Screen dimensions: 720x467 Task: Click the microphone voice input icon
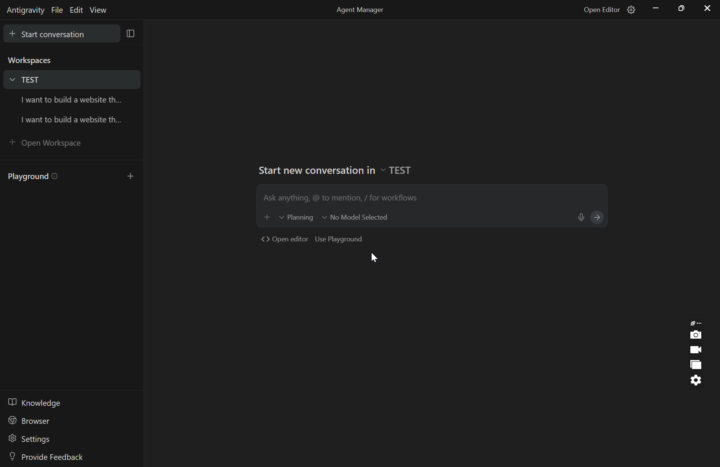580,217
